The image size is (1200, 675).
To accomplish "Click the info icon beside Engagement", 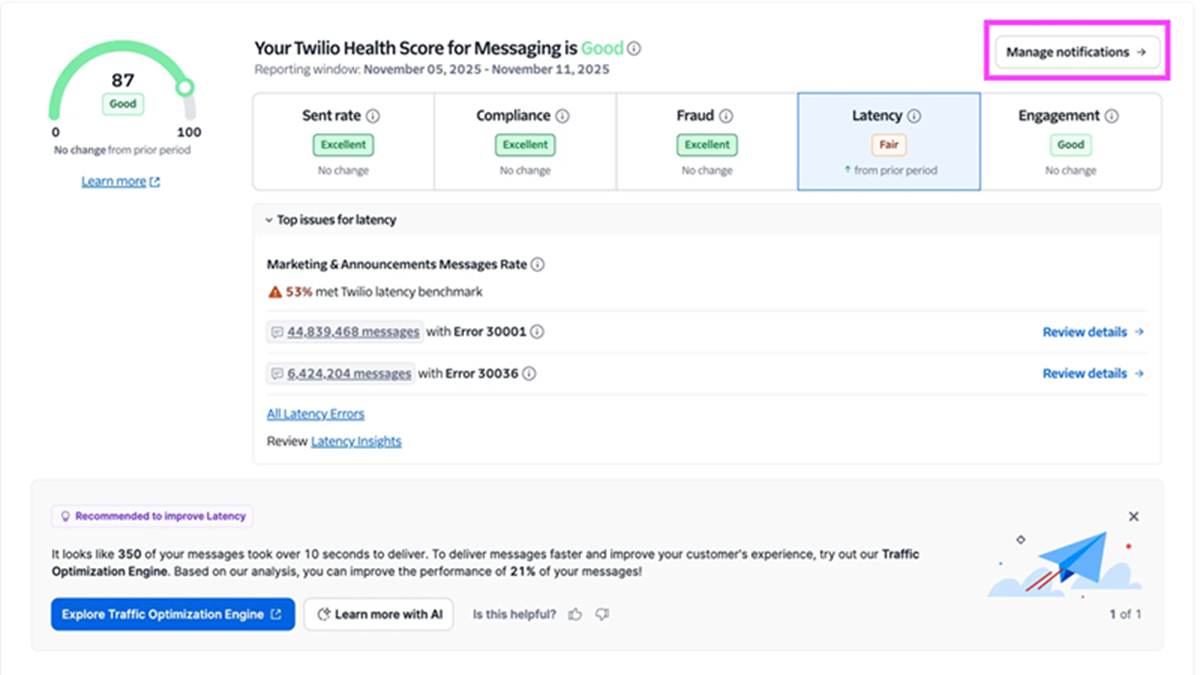I will point(1110,115).
